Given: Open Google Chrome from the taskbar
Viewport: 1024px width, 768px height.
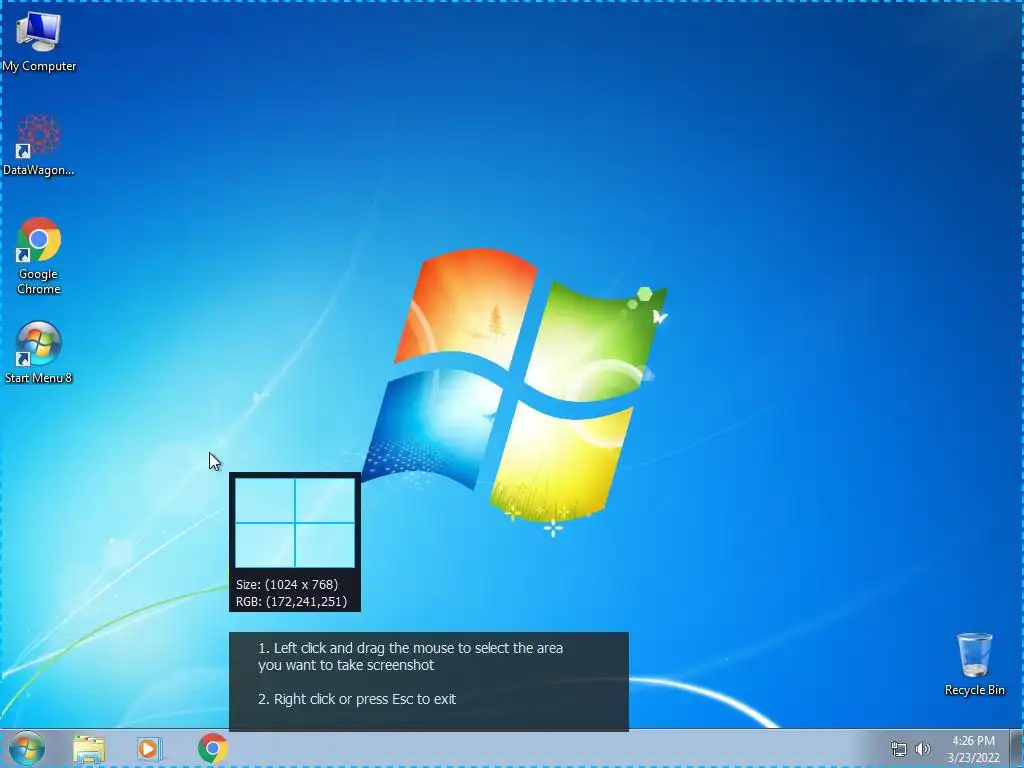Looking at the screenshot, I should (213, 748).
